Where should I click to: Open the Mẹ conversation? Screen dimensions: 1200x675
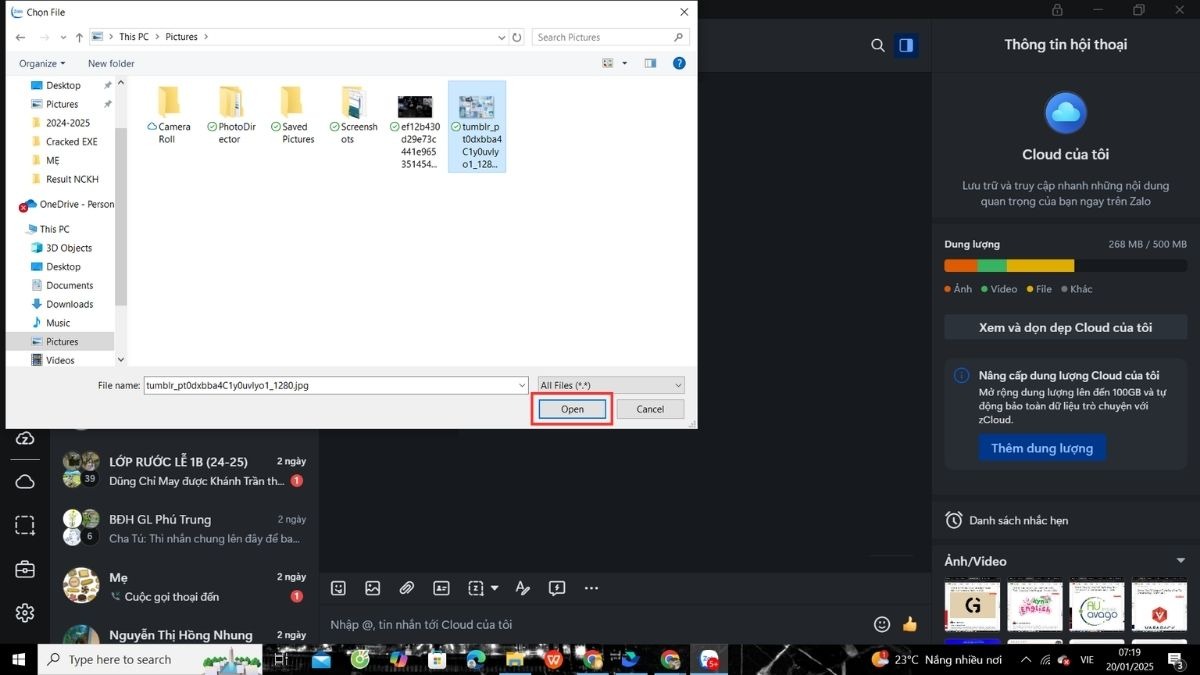184,587
